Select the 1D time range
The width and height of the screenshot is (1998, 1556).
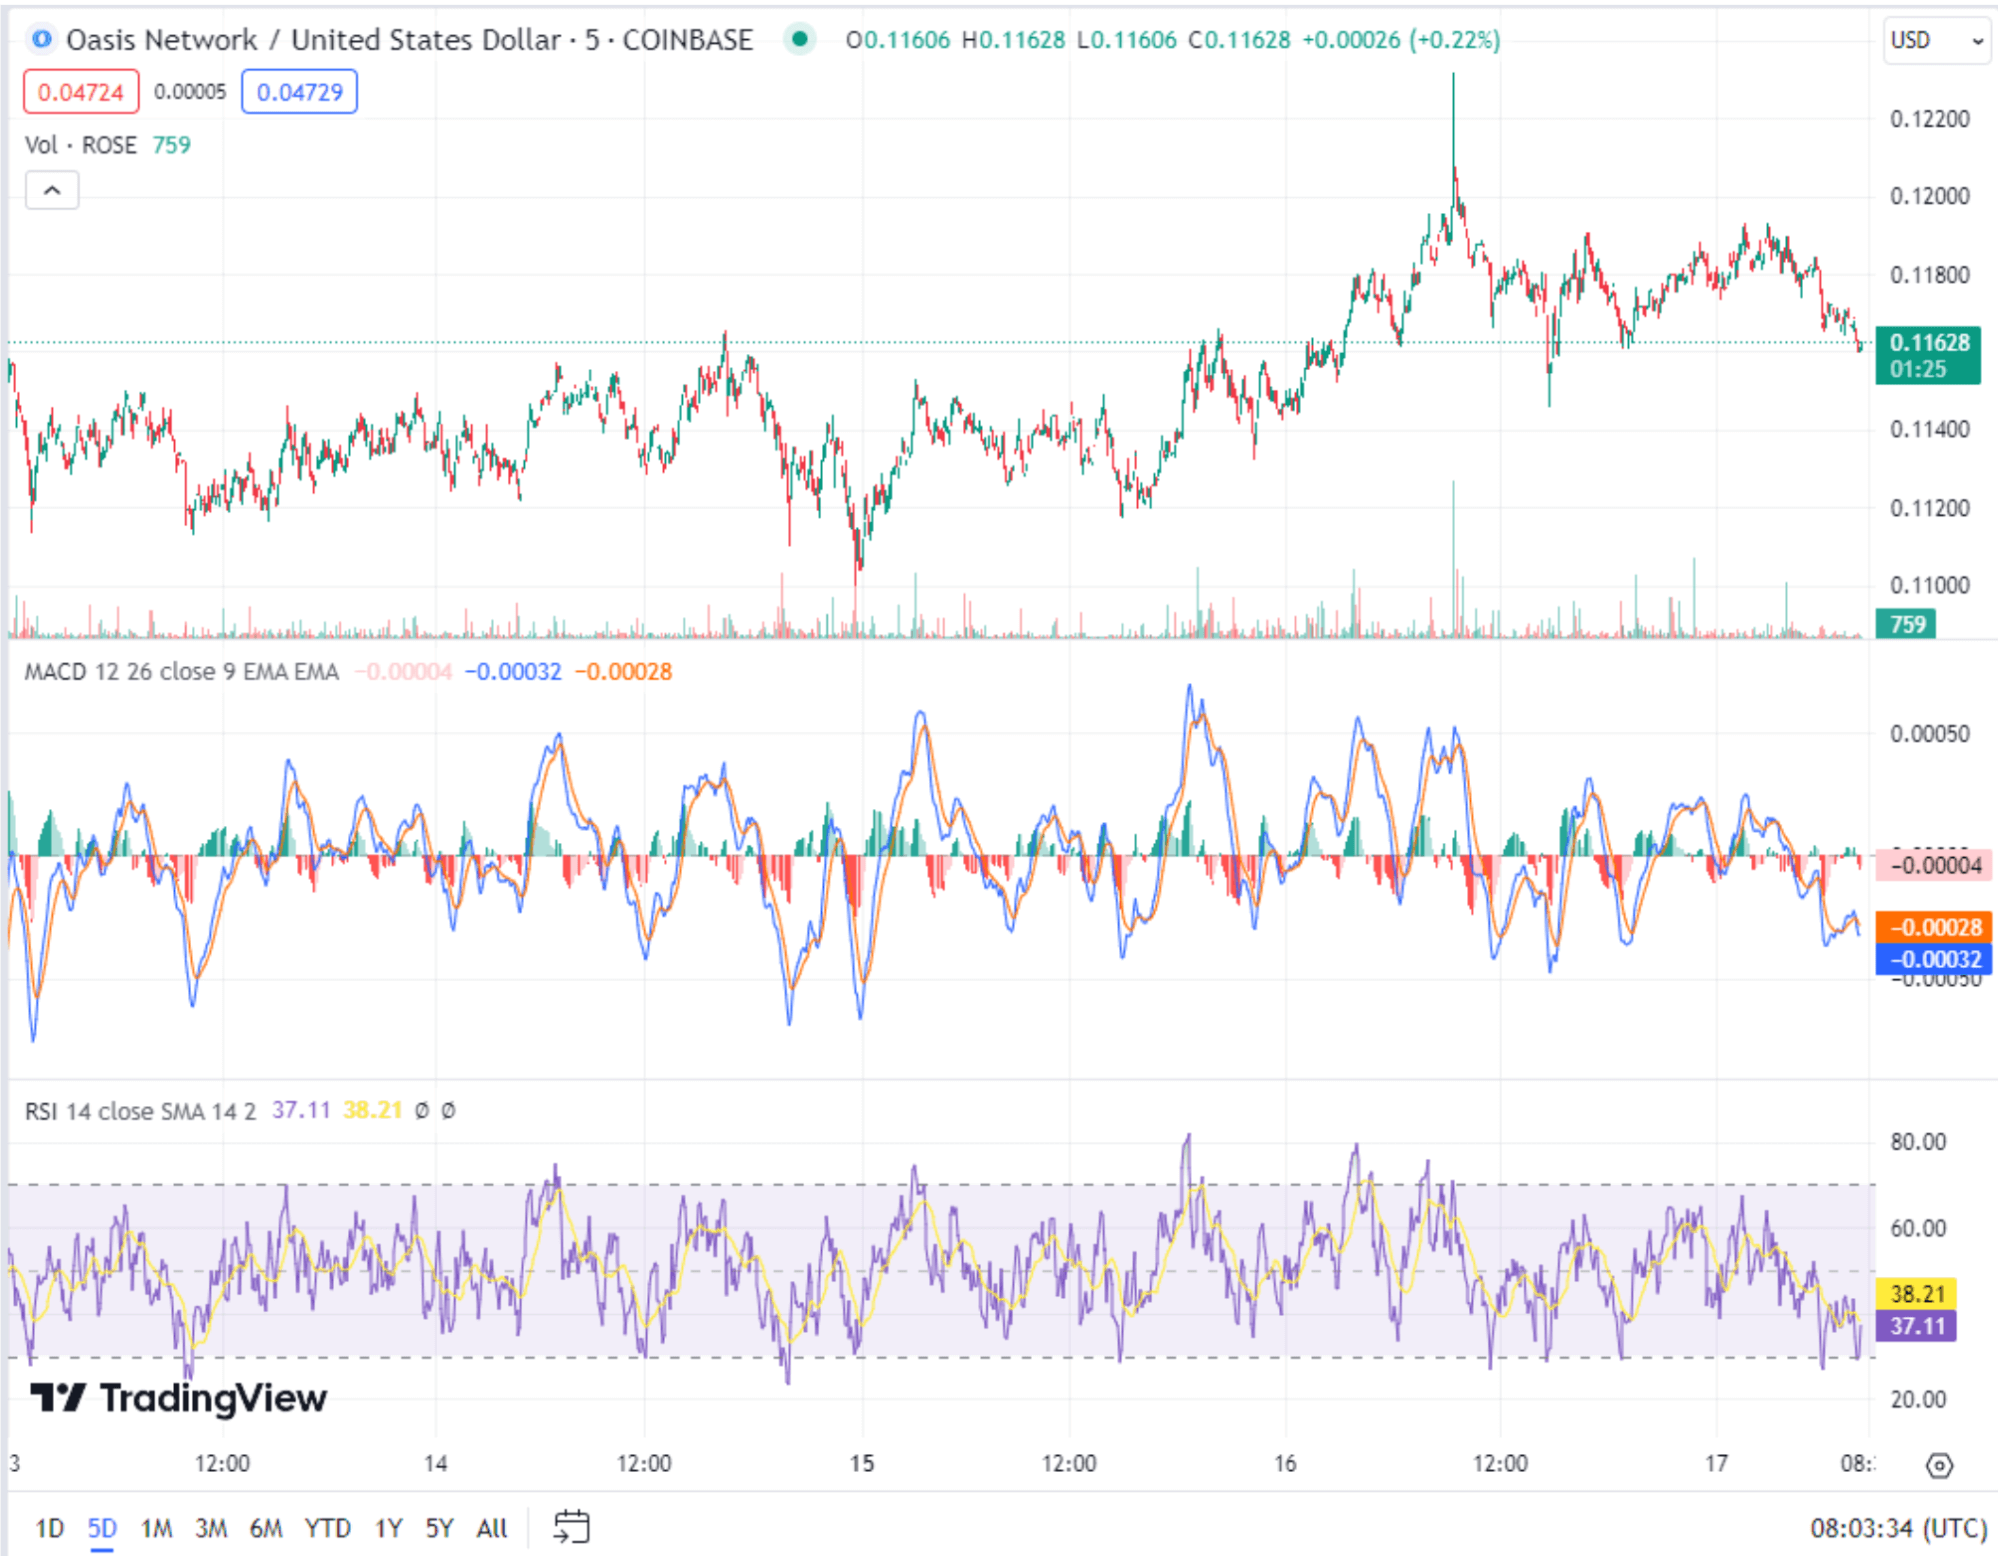click(49, 1528)
